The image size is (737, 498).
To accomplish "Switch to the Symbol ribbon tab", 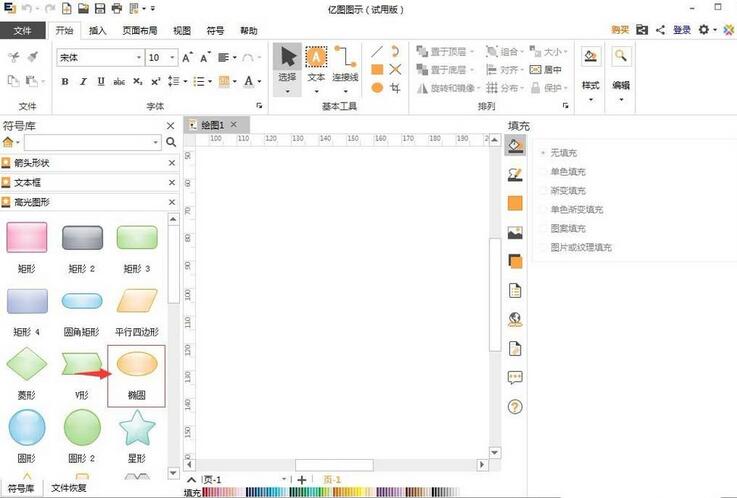I will [215, 31].
